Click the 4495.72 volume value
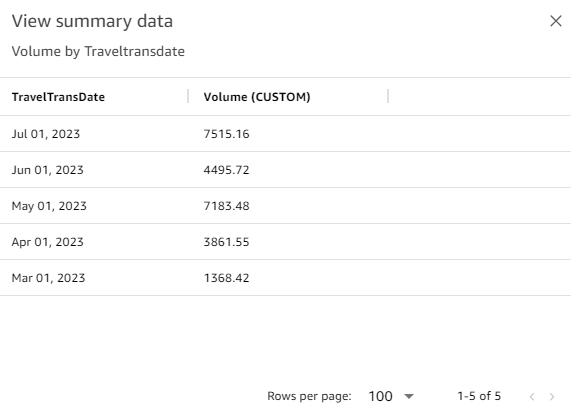 point(227,170)
